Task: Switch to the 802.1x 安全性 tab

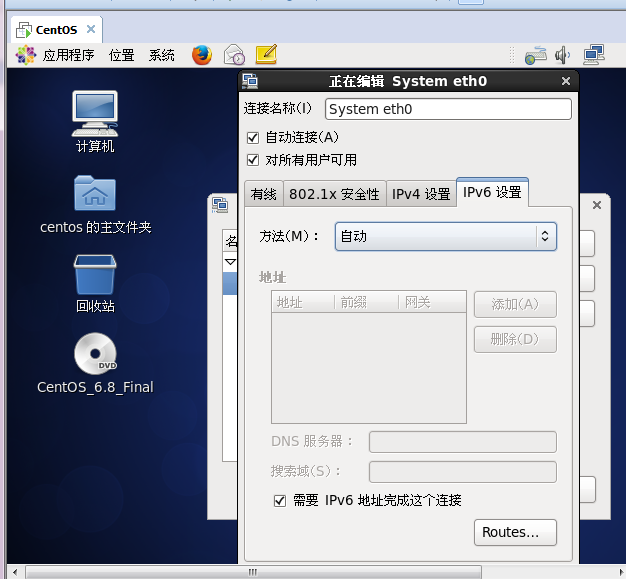Action: pyautogui.click(x=335, y=194)
